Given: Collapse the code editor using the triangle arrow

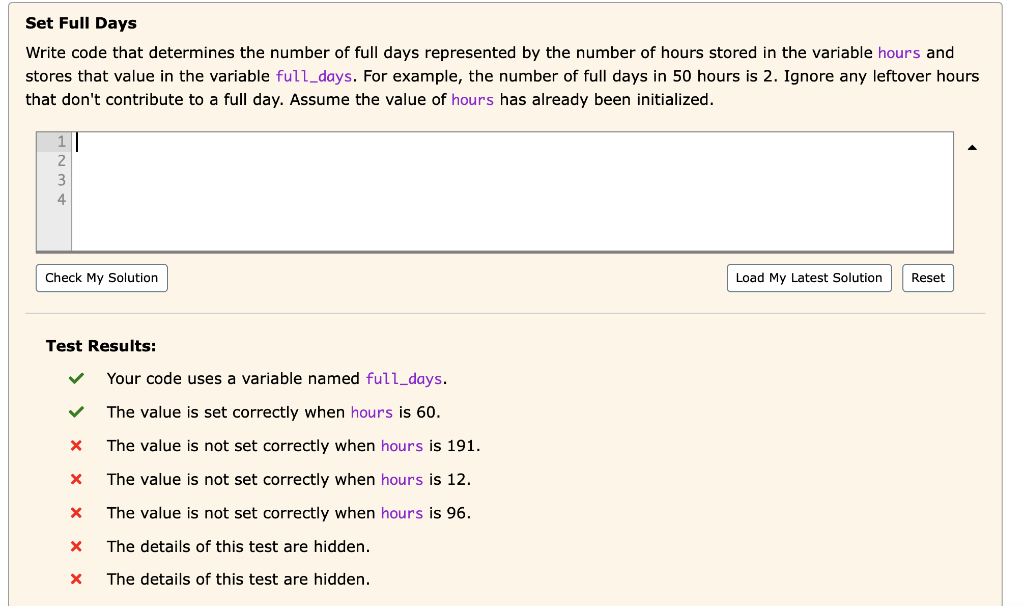Looking at the screenshot, I should click(x=971, y=146).
